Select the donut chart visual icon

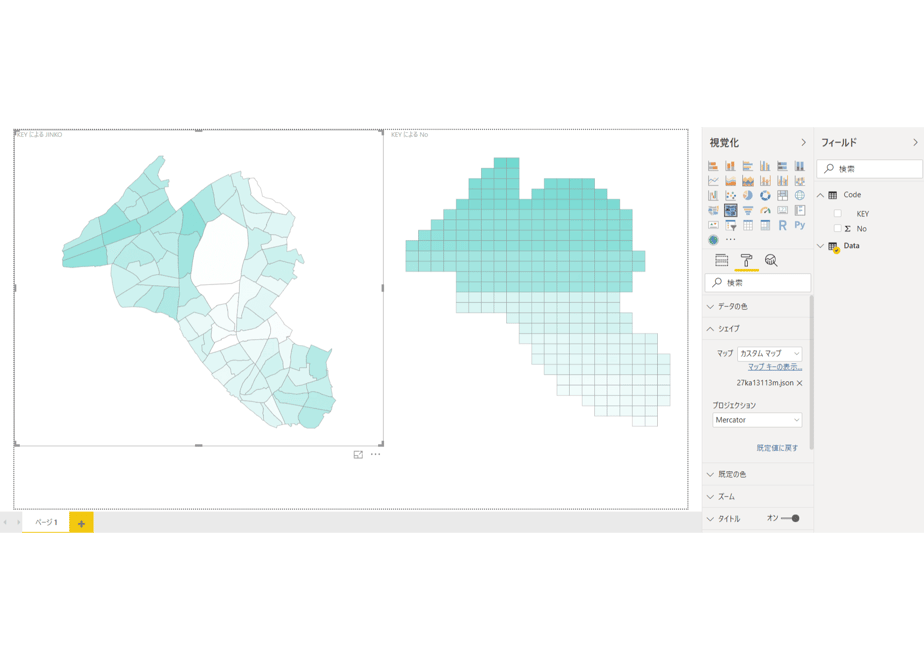coord(765,195)
